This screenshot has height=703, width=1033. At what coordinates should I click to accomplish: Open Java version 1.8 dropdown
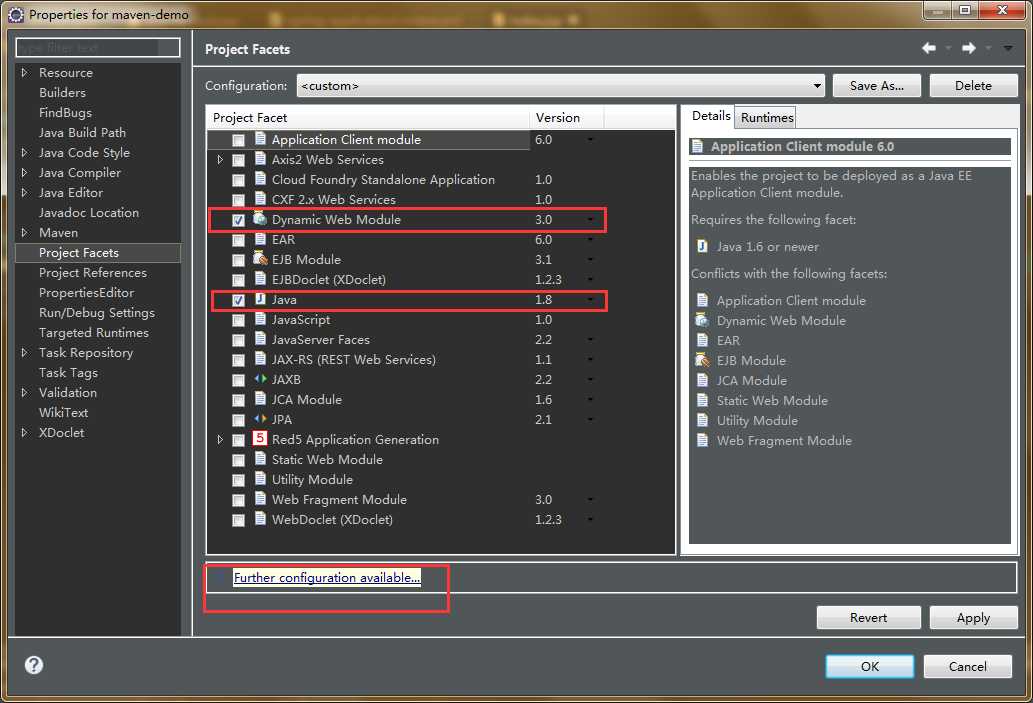tap(590, 299)
